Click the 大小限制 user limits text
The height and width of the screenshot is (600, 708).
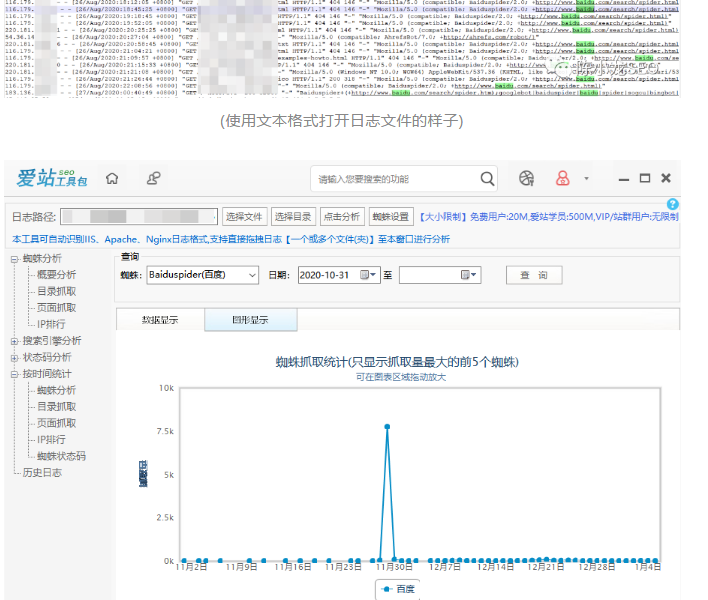coord(548,217)
